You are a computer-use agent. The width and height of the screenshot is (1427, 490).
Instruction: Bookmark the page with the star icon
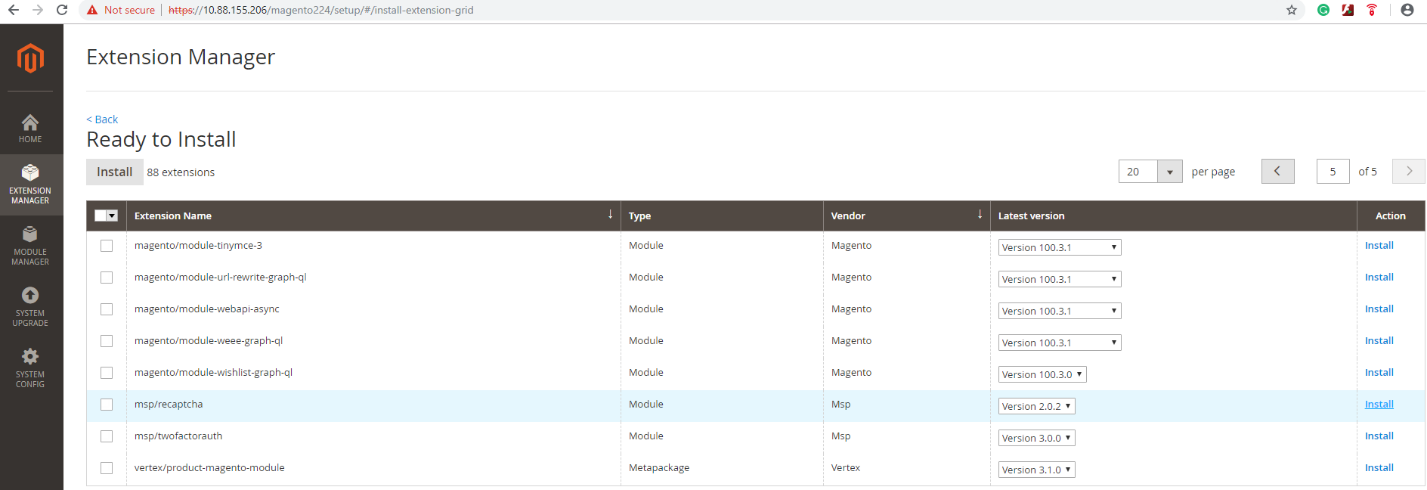click(x=1291, y=10)
